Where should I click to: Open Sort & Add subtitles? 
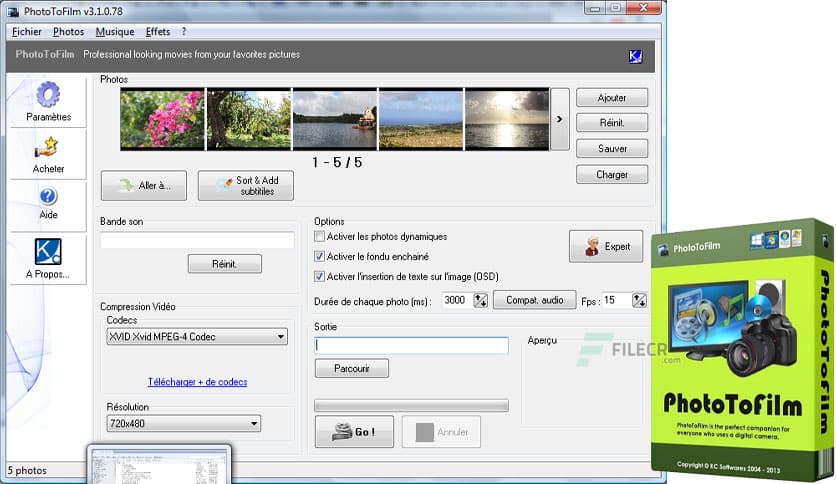246,185
